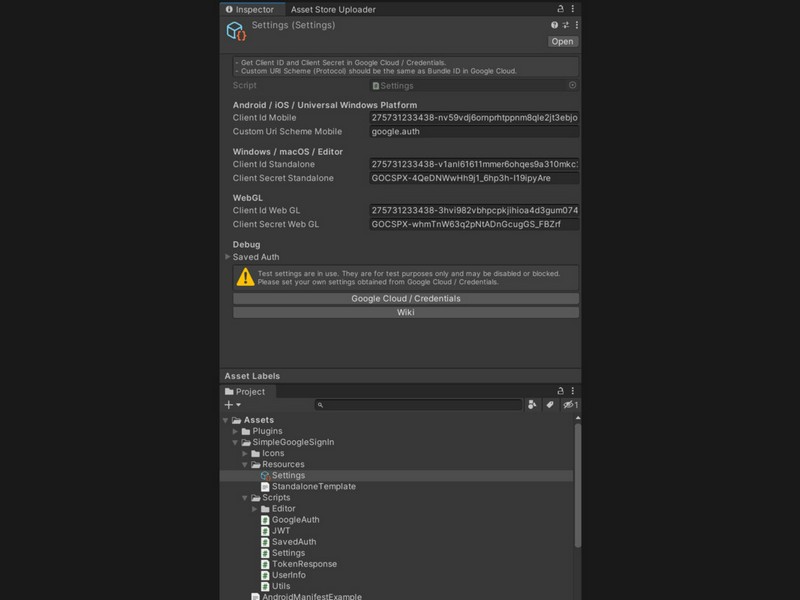This screenshot has width=800, height=600.
Task: Open help reference for Settings asset
Action: click(554, 25)
